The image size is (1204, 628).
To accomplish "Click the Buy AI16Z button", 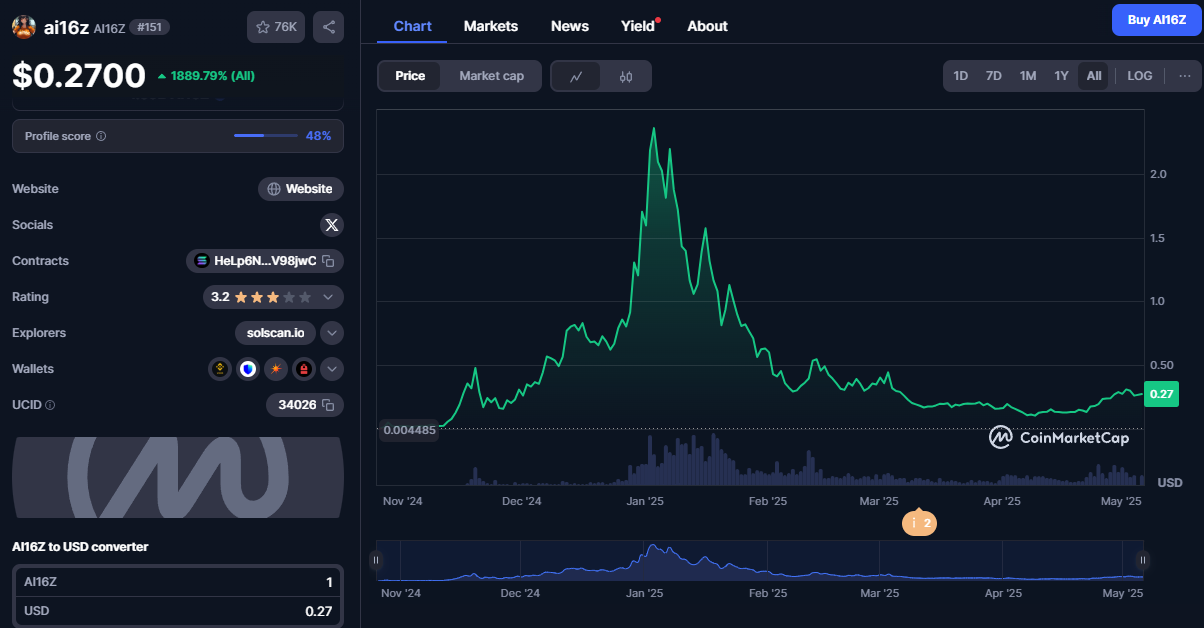I will click(x=1157, y=20).
